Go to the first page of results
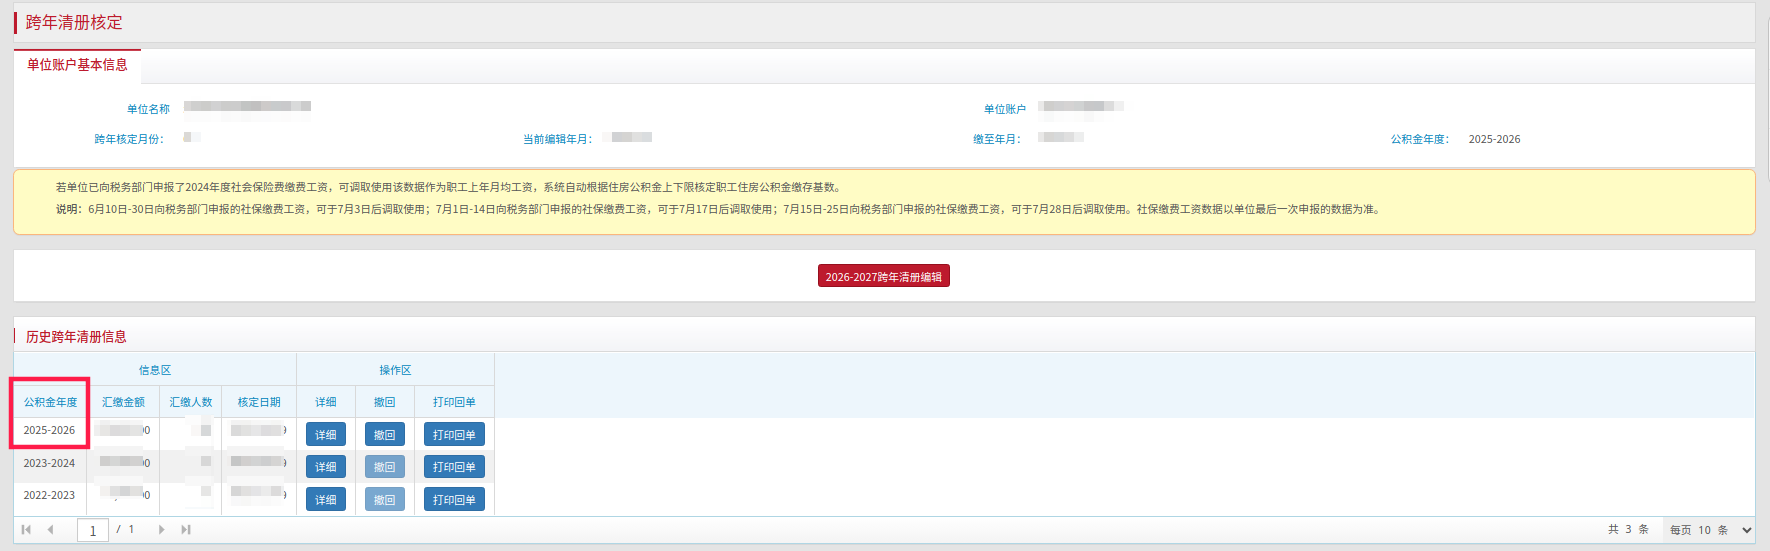 click(26, 530)
